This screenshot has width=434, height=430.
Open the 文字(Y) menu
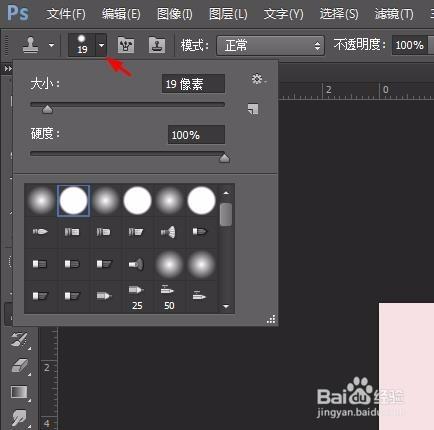283,14
